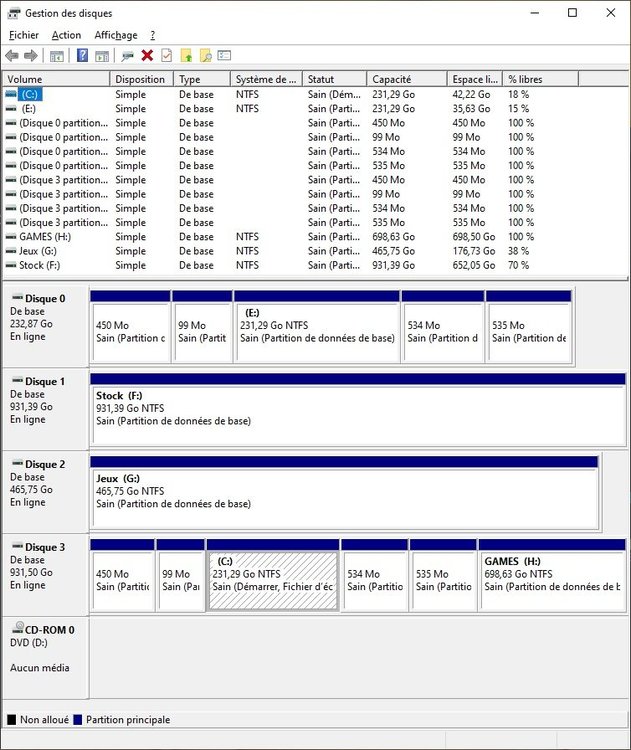Open the Fichier menu

(23, 35)
